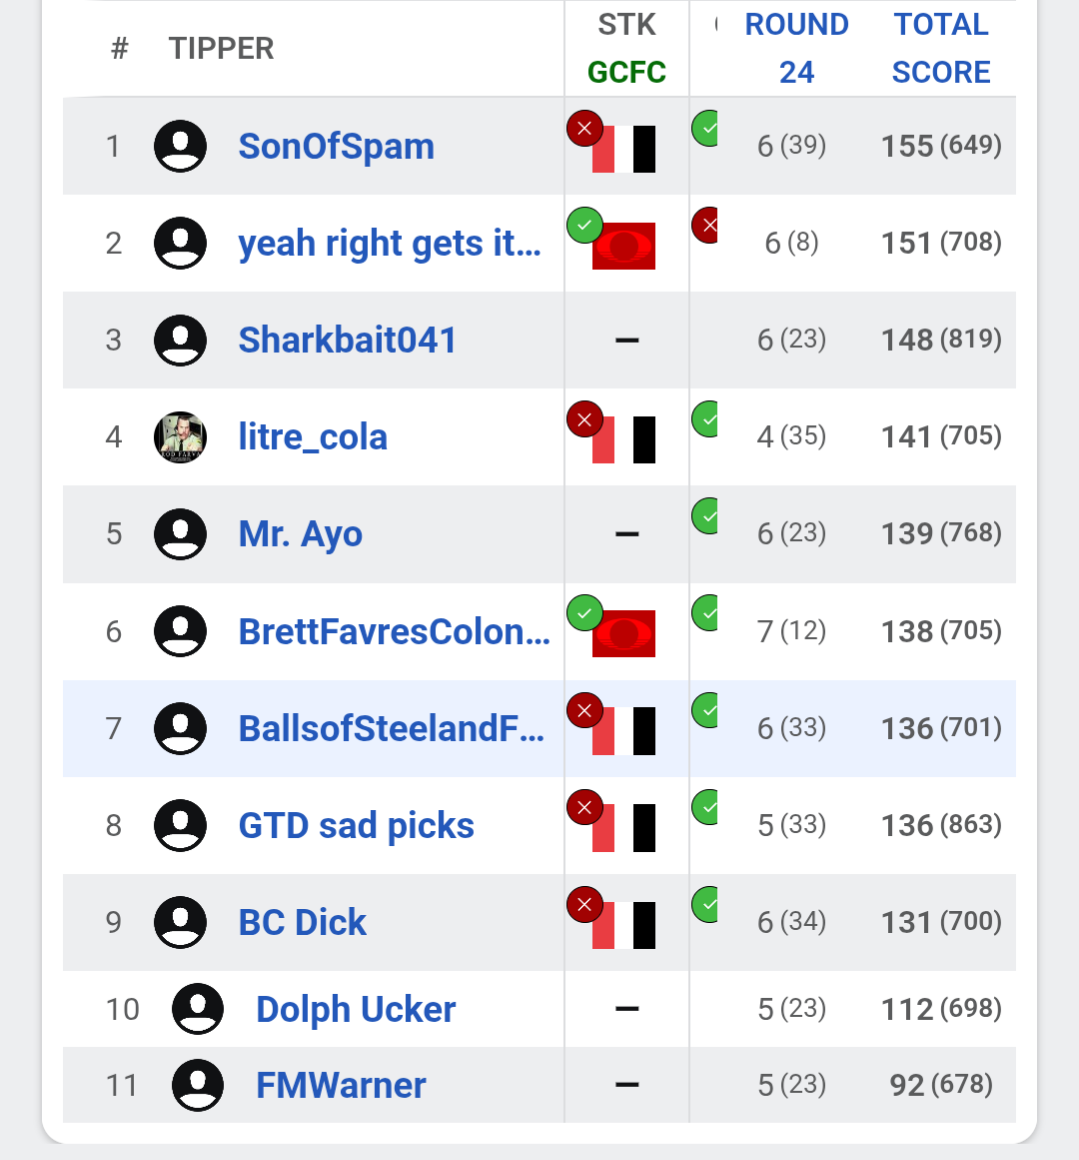Click the red flag tip in BrettFavresColon row
Viewport: 1079px width, 1160px height.
[x=623, y=633]
